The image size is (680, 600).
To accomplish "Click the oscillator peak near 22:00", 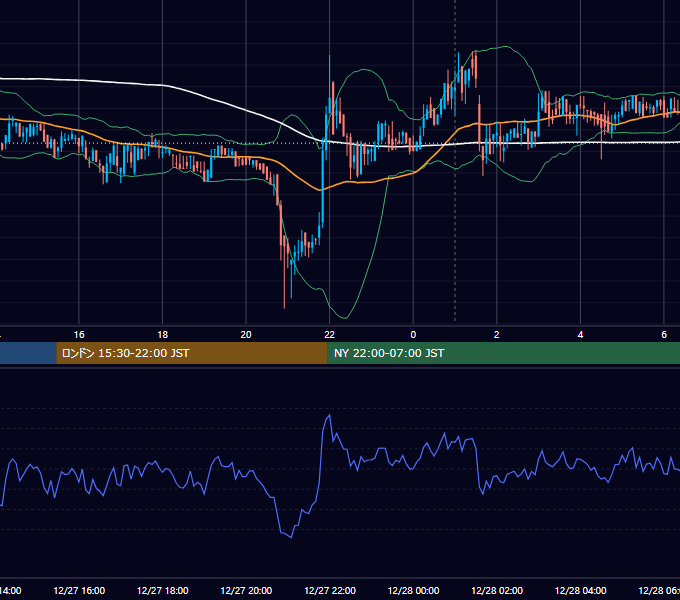I will (329, 416).
